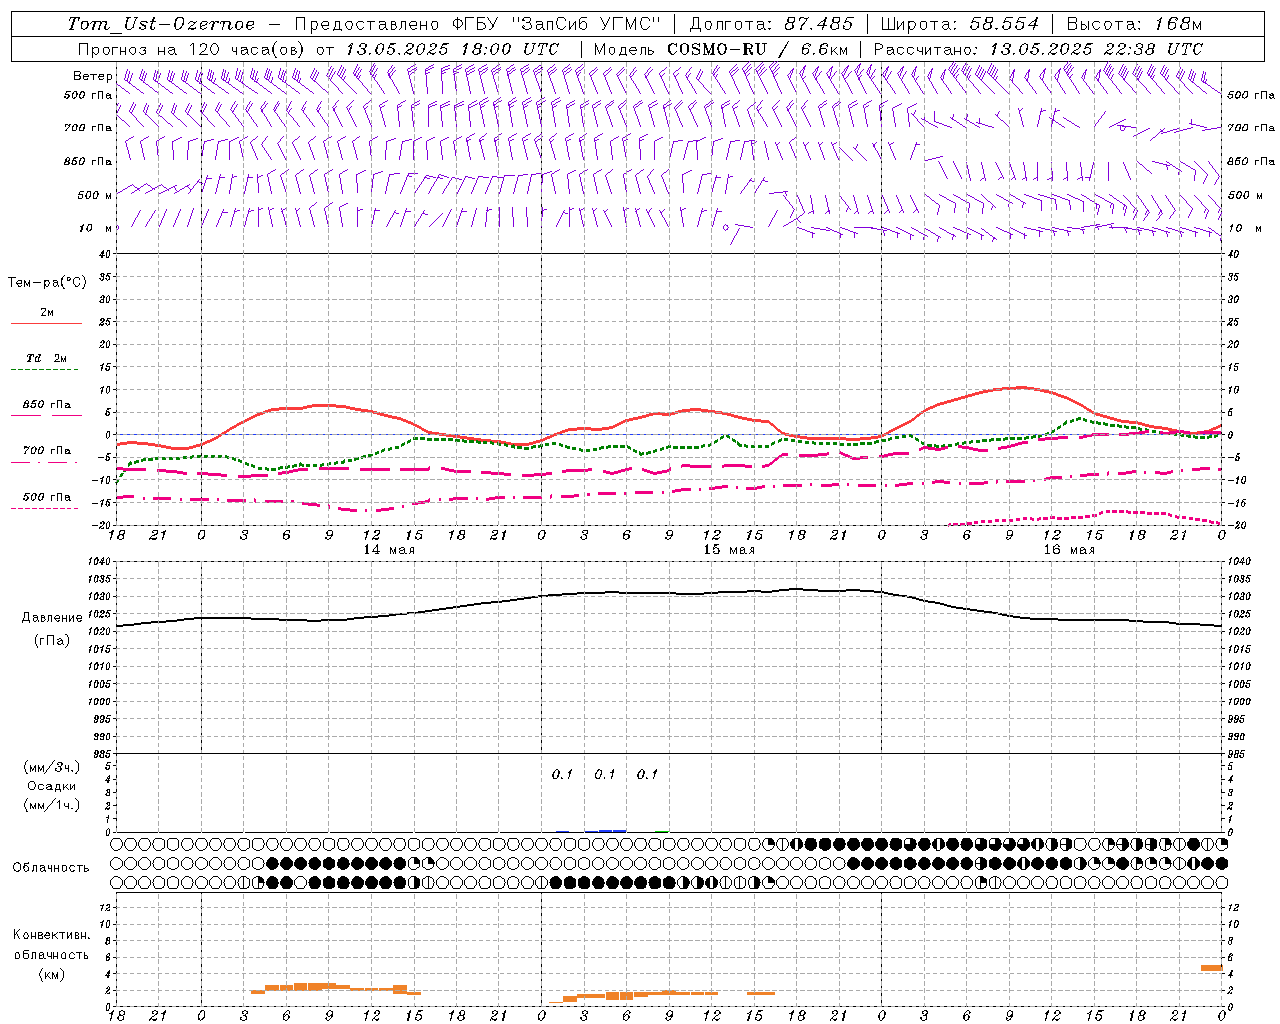1280x1024 pixels.
Task: Click the elevation text "Высота: 168м"
Action: pyautogui.click(x=1134, y=24)
